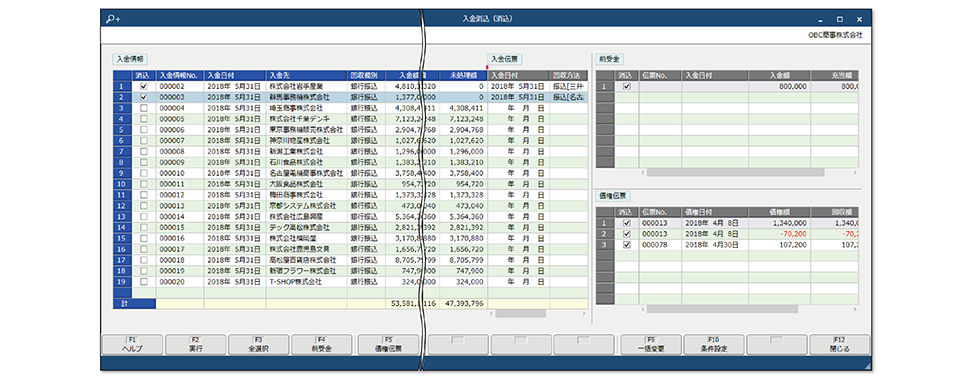This screenshot has width=976, height=383.
Task: Uncheck 債権伝票 消込 for 000078
Action: pyautogui.click(x=627, y=245)
